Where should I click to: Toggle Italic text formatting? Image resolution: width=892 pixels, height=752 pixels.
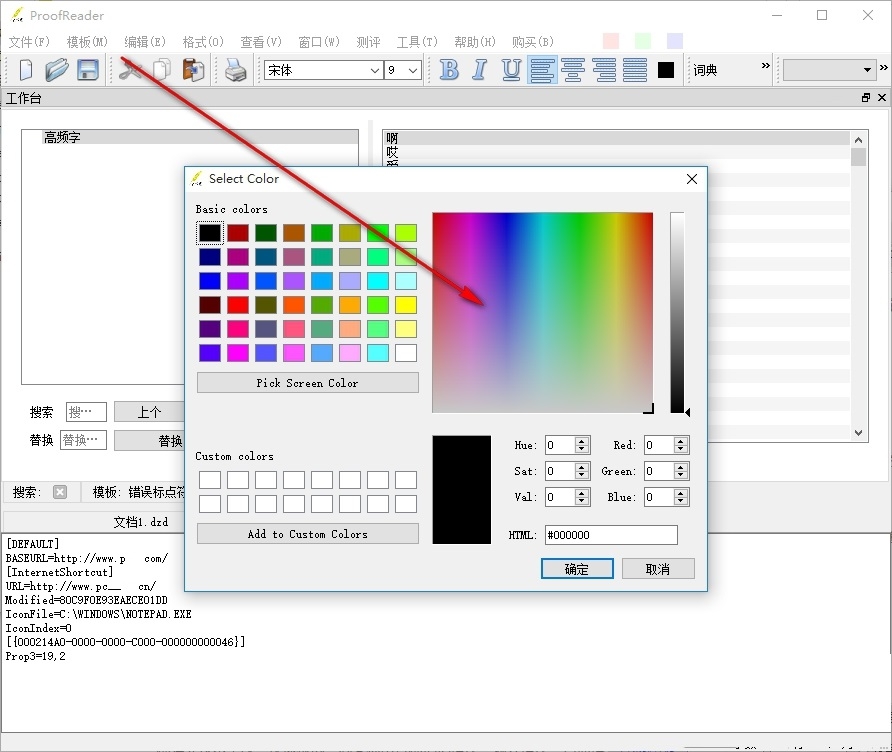(x=480, y=70)
